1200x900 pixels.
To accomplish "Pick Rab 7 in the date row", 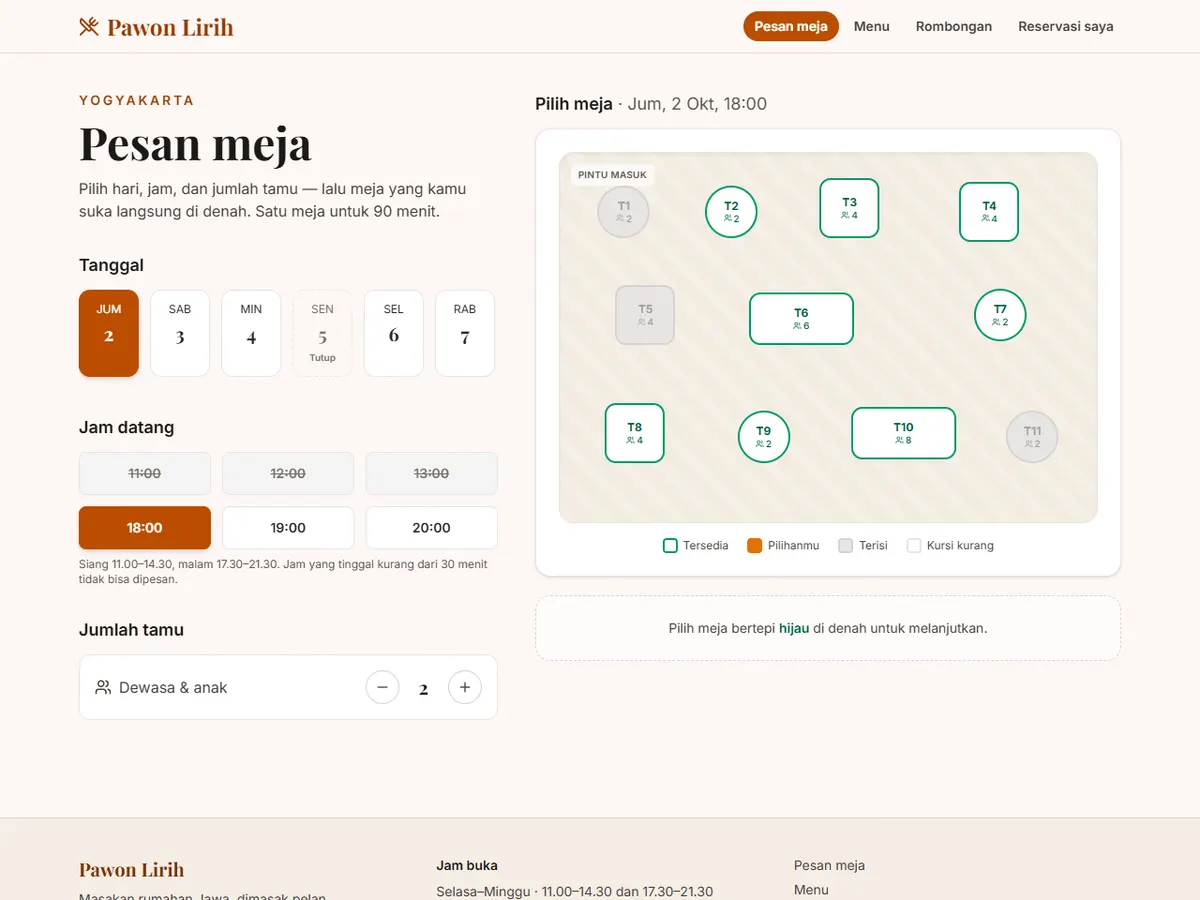I will pos(465,333).
